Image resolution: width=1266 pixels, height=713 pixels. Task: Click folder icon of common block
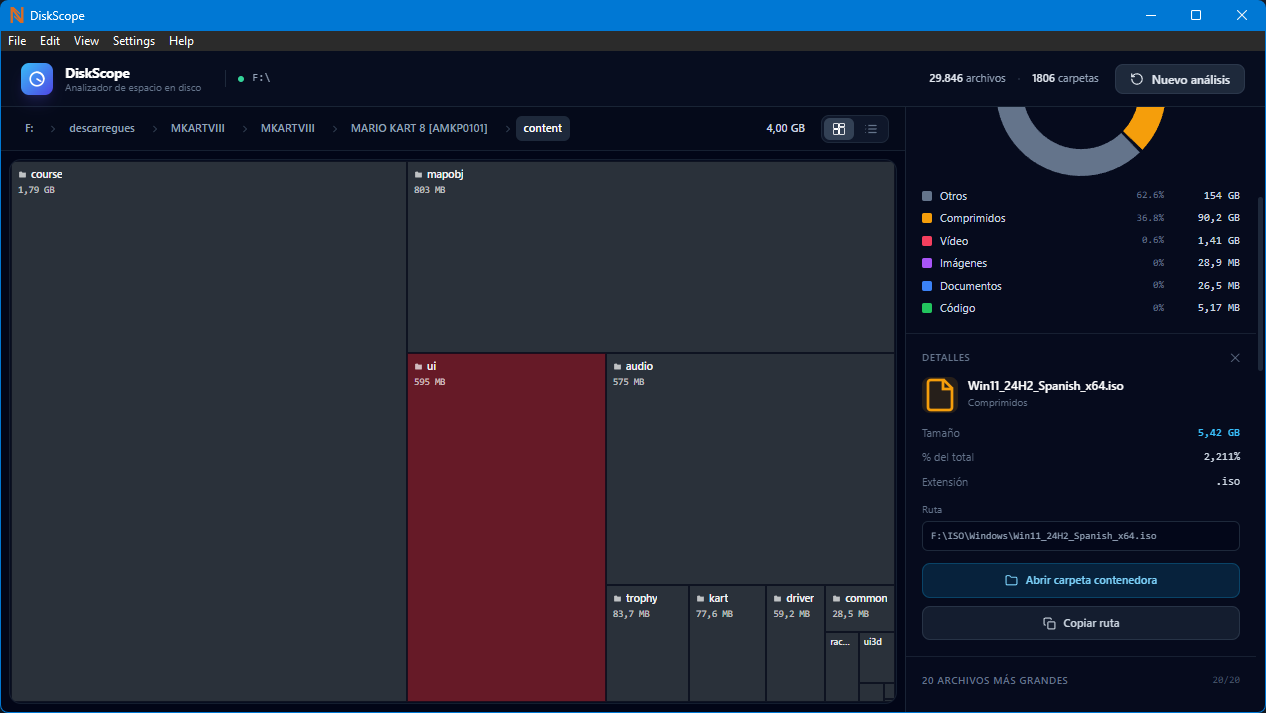point(836,599)
